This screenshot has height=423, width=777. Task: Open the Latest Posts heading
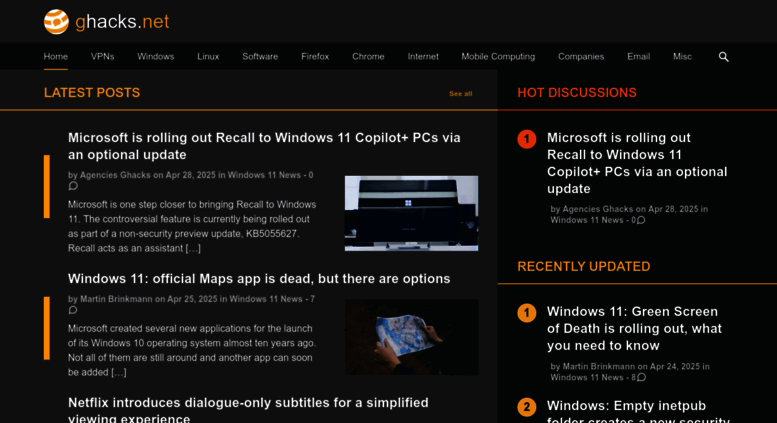point(92,93)
